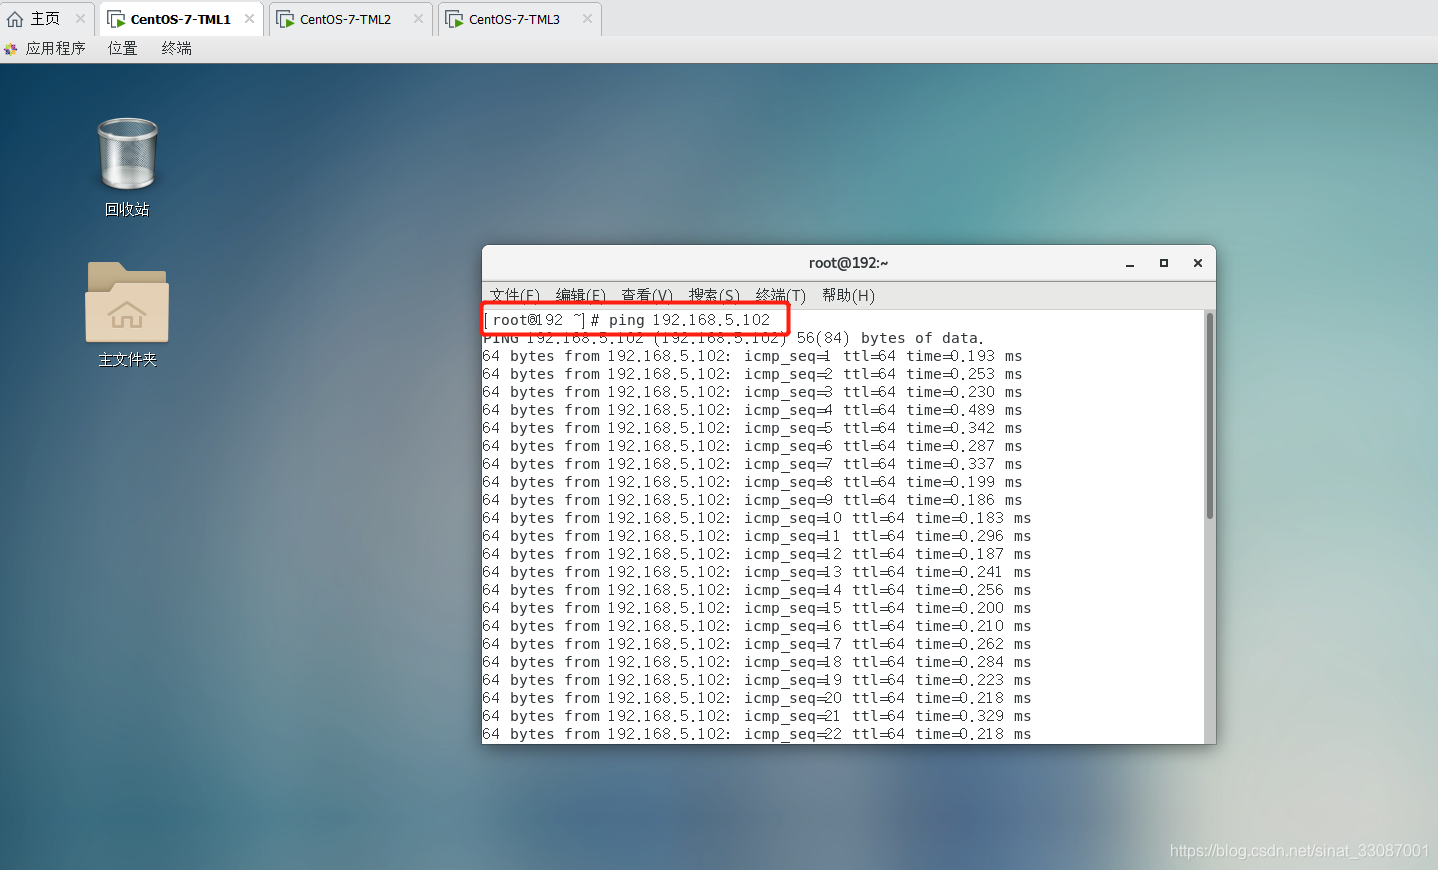
Task: Click the icmp_seq=15 time=0.200 line
Action: 756,608
